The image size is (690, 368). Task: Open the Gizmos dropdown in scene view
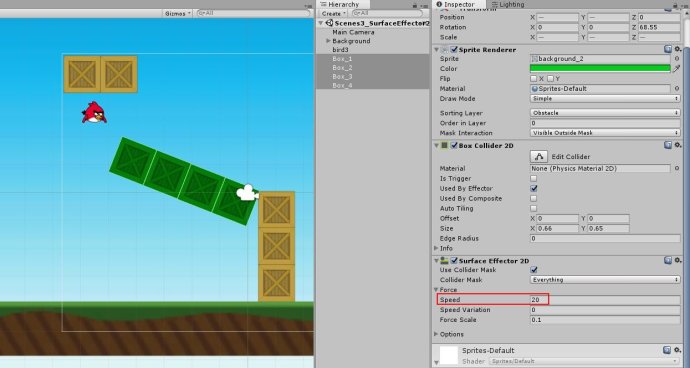178,13
